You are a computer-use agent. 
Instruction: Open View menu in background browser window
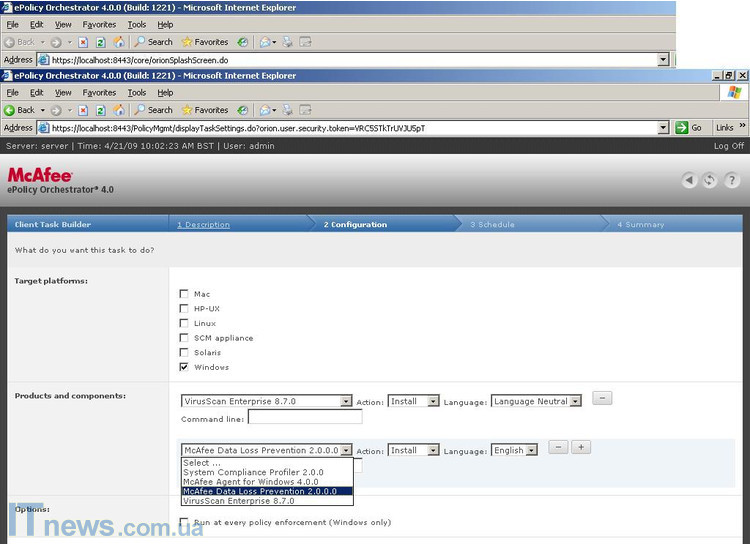[63, 24]
